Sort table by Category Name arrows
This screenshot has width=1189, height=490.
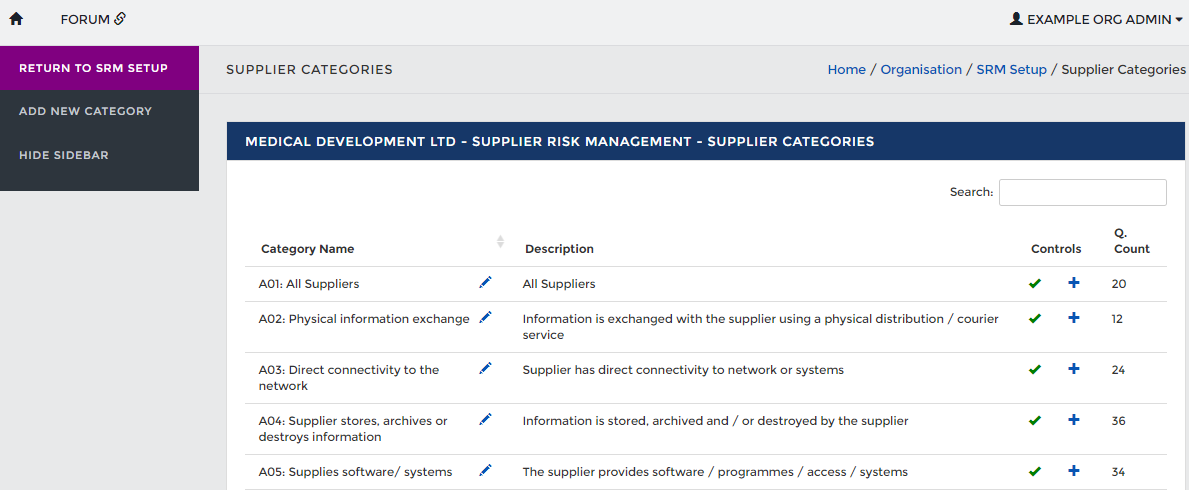tap(500, 242)
